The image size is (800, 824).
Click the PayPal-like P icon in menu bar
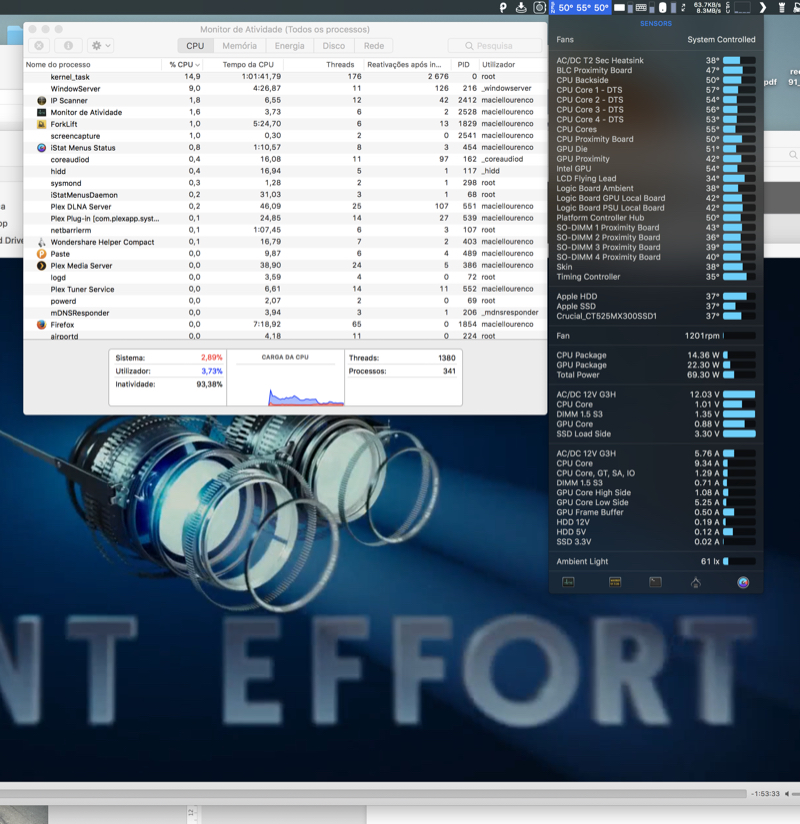pyautogui.click(x=503, y=7)
